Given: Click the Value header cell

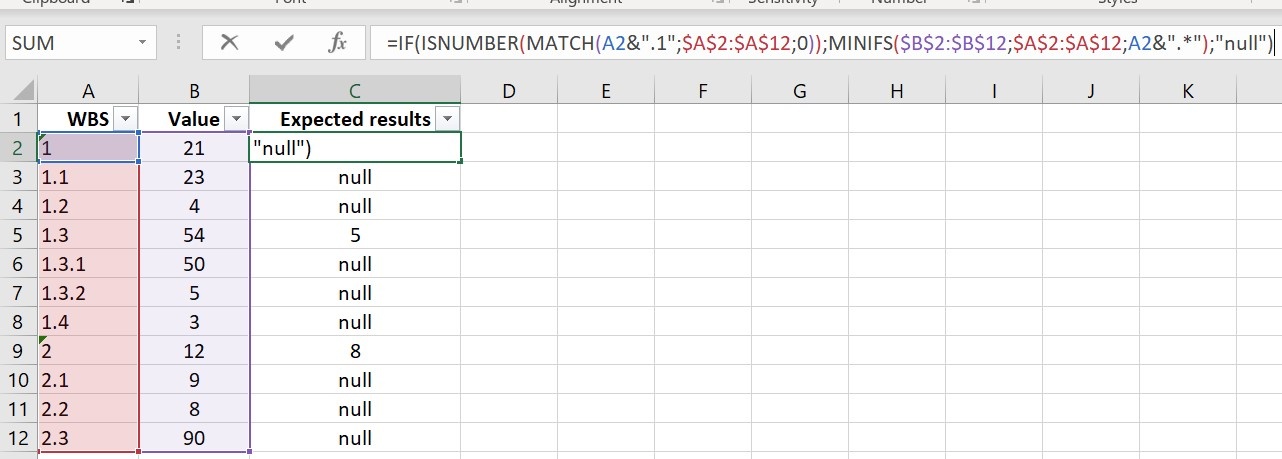Looking at the screenshot, I should coord(194,119).
